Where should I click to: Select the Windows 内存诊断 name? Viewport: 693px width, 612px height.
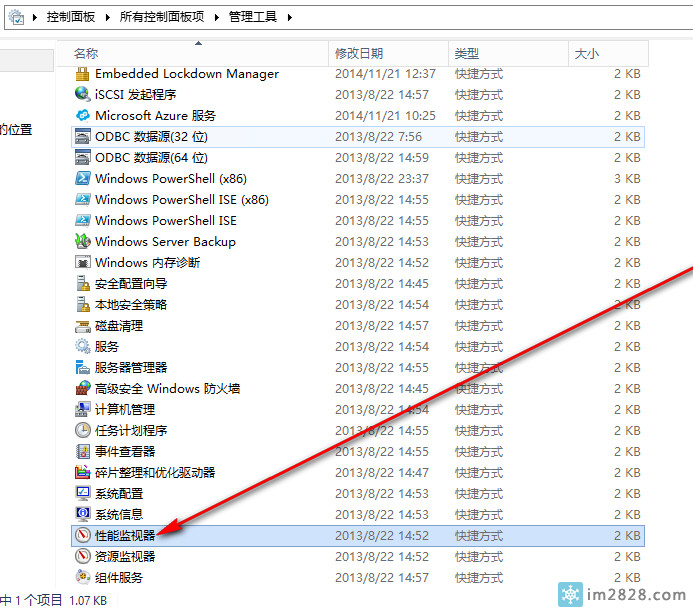(148, 262)
